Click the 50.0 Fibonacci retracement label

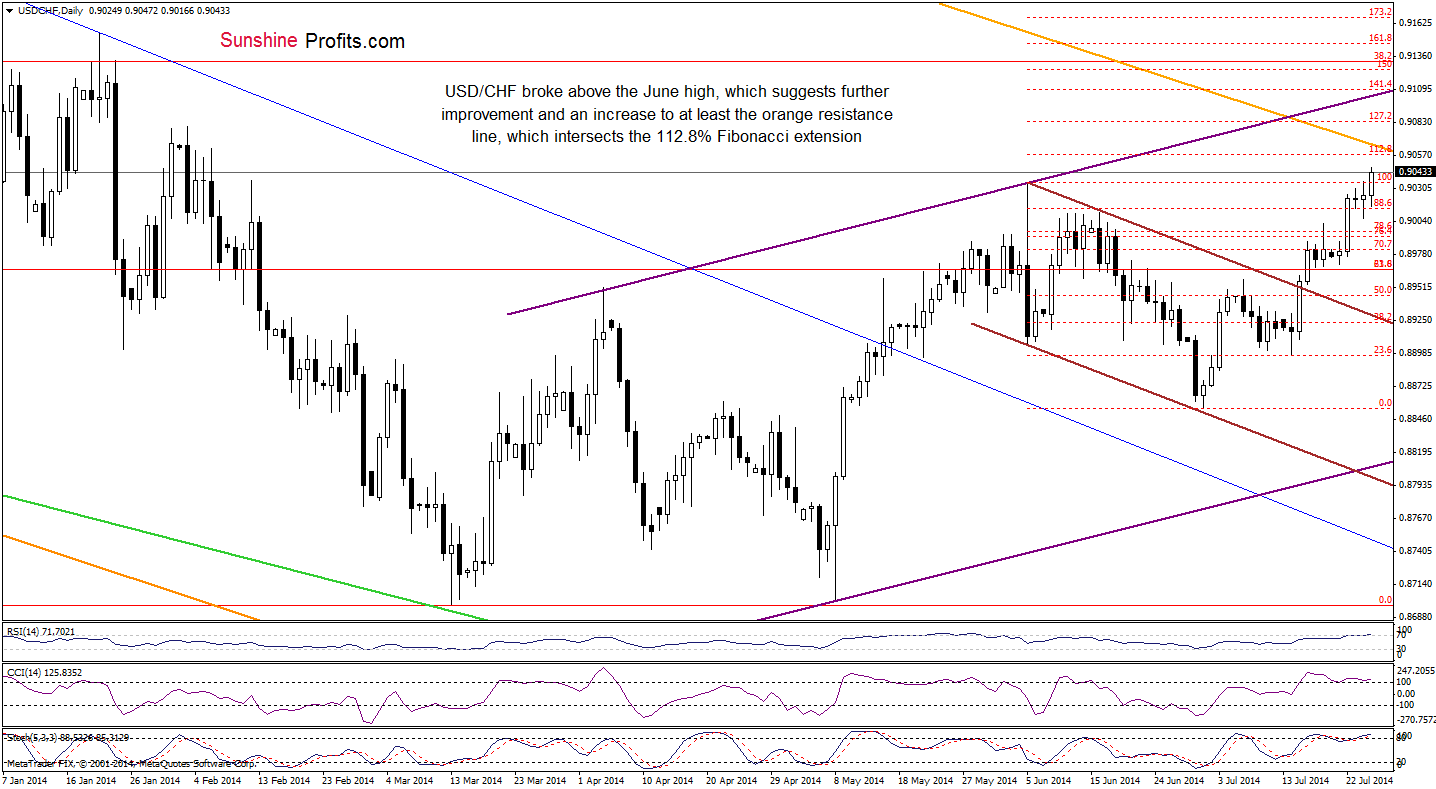pyautogui.click(x=1382, y=289)
